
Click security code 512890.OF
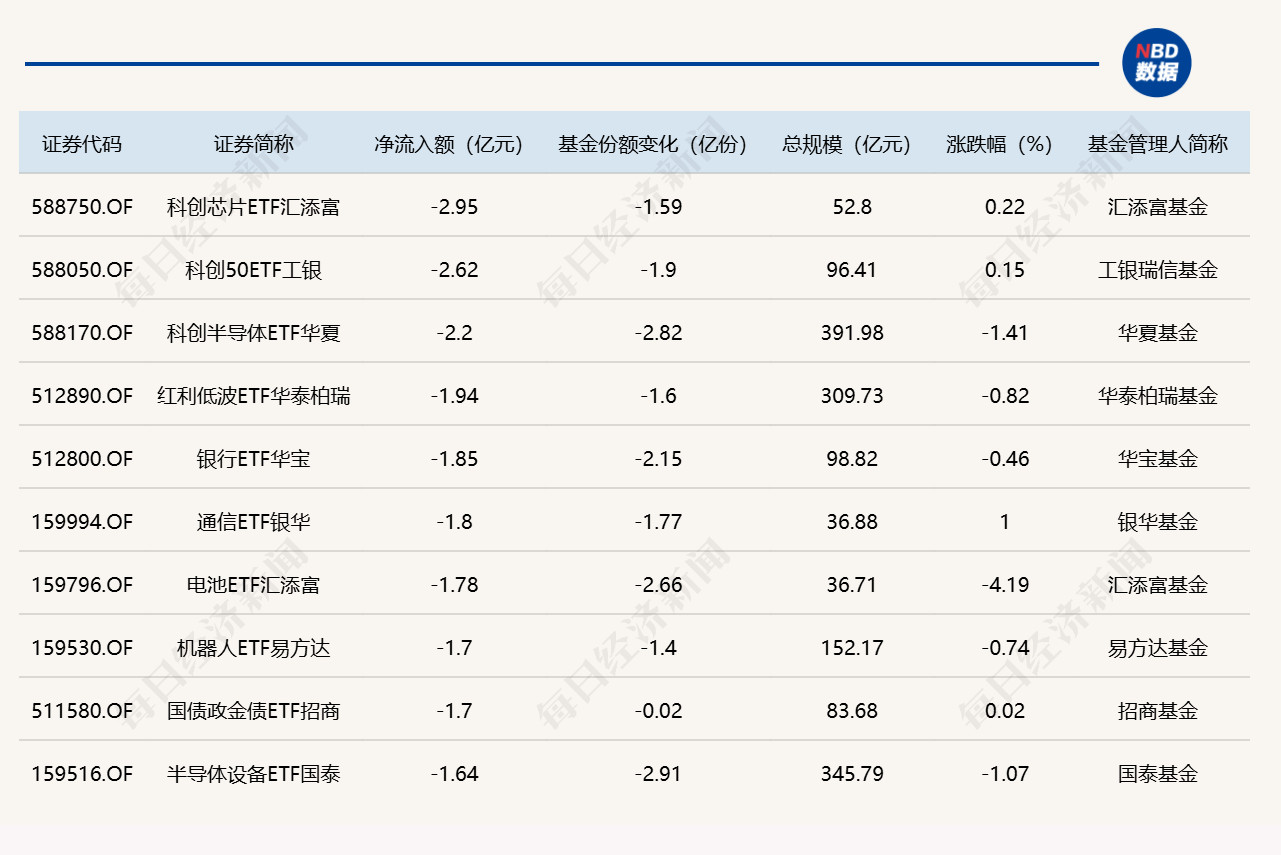pos(82,396)
